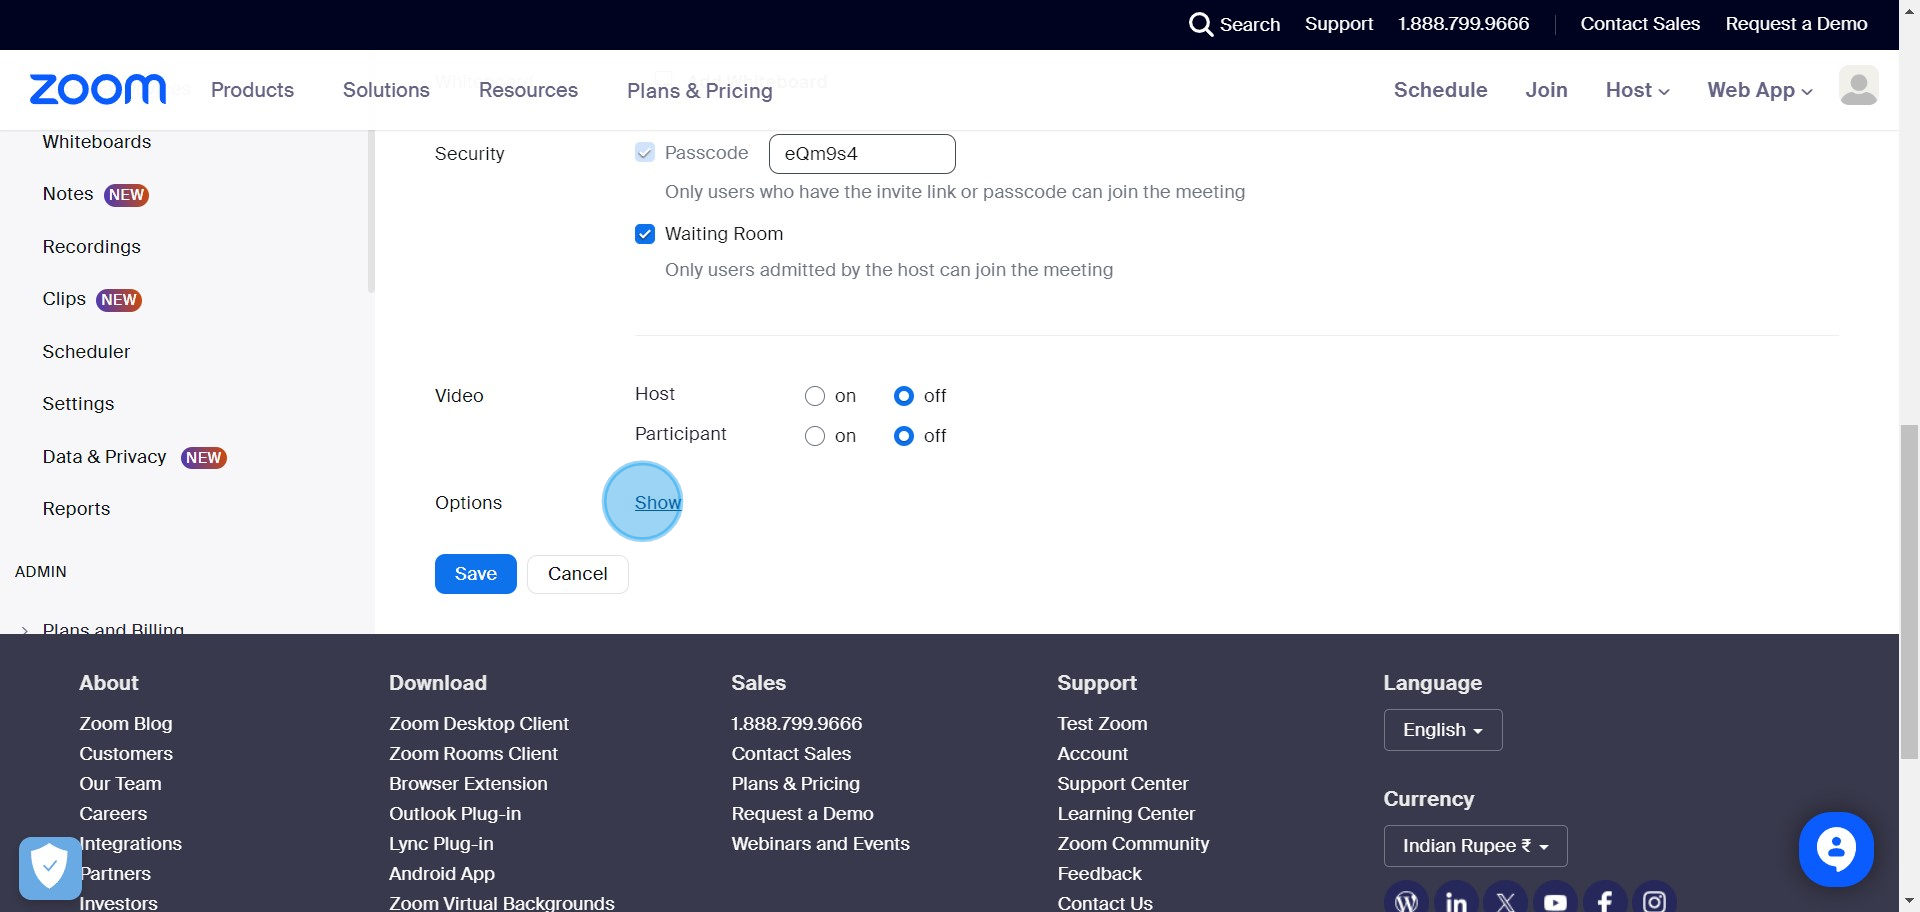Go to Plans & Pricing in navbar
Screen dimensions: 1920x912
(700, 91)
